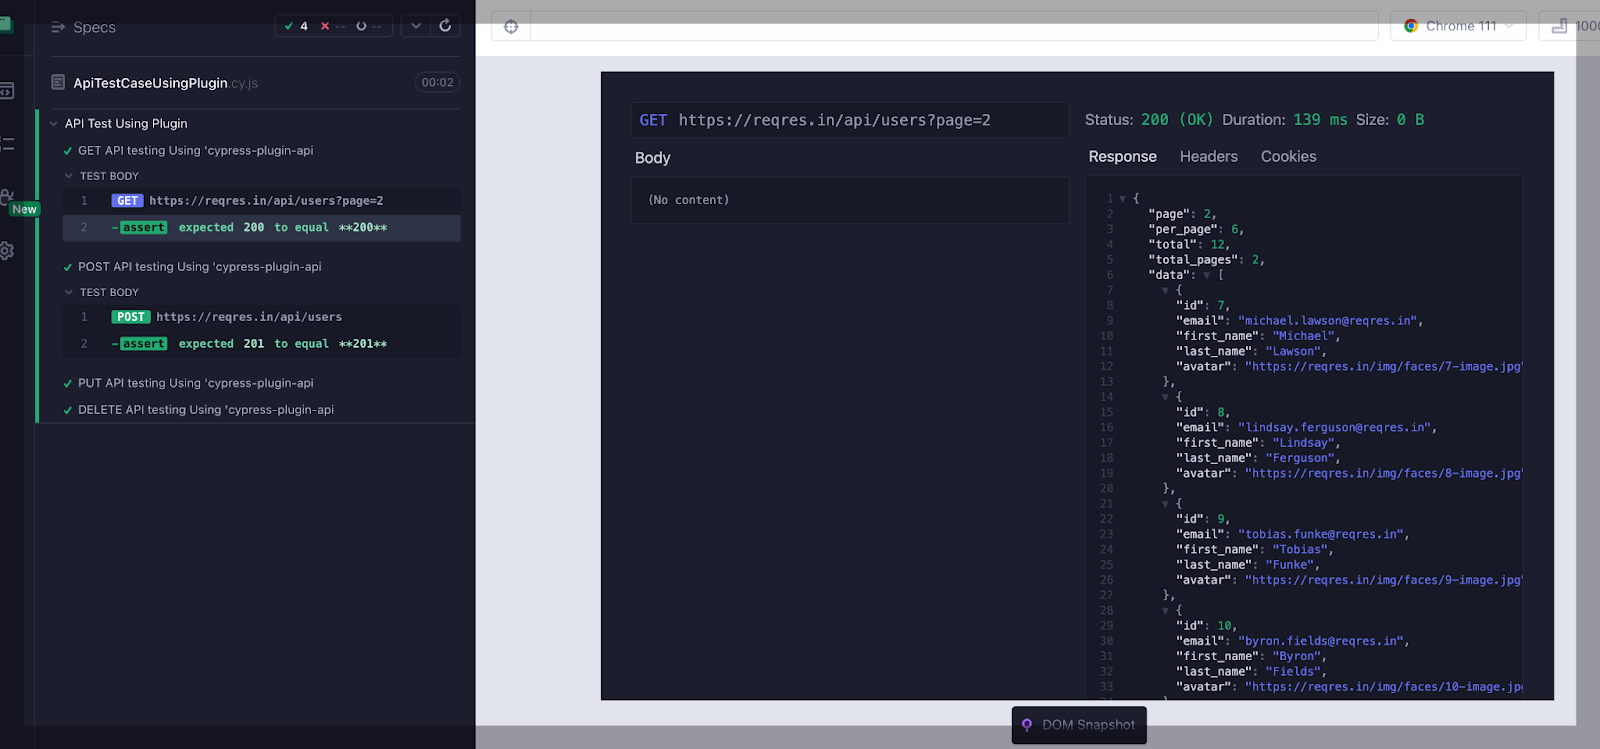
Task: Open the selector playground crosshair icon
Action: tap(511, 27)
